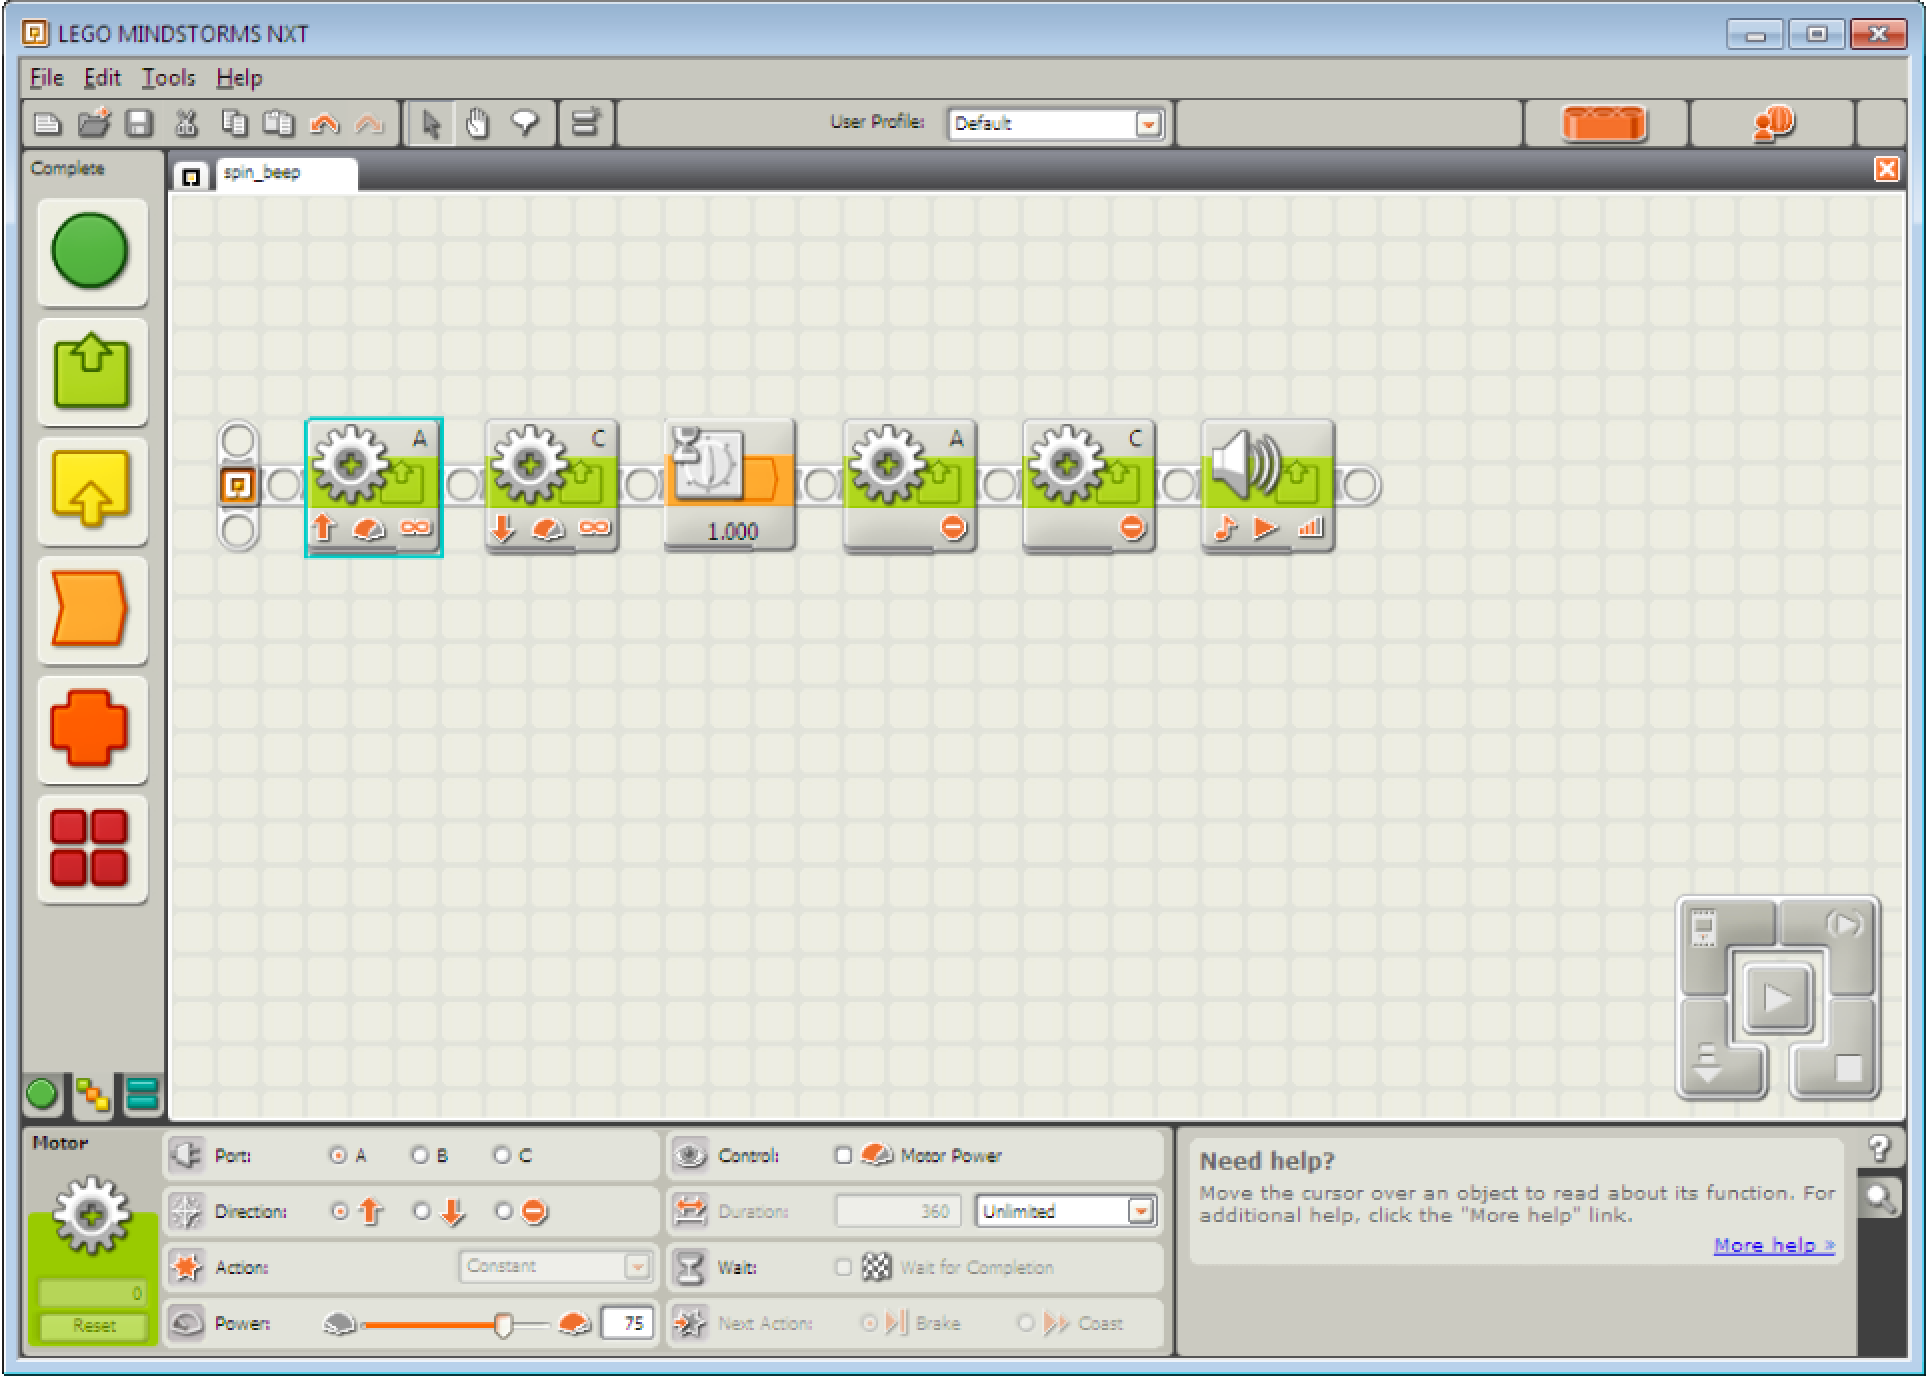Image resolution: width=1930 pixels, height=1378 pixels.
Task: Click the orange user portal icon
Action: [1773, 124]
